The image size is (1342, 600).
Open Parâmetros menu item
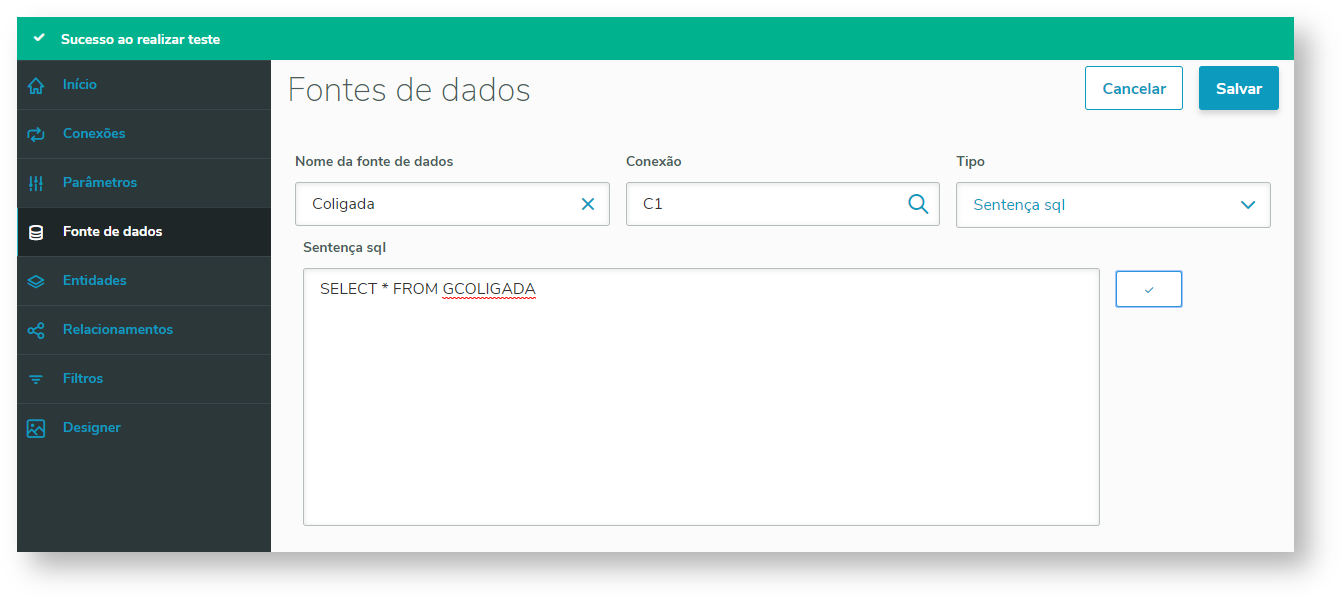tap(144, 183)
